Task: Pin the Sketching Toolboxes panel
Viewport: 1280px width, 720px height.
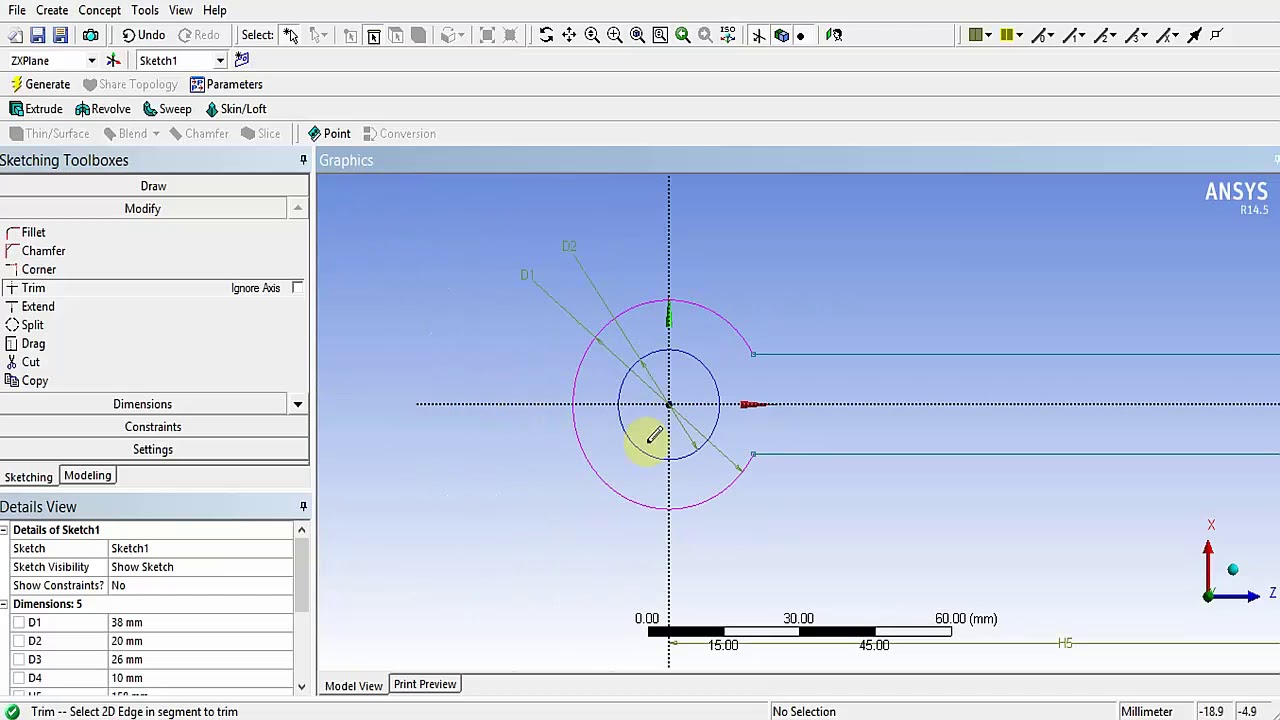Action: click(303, 160)
